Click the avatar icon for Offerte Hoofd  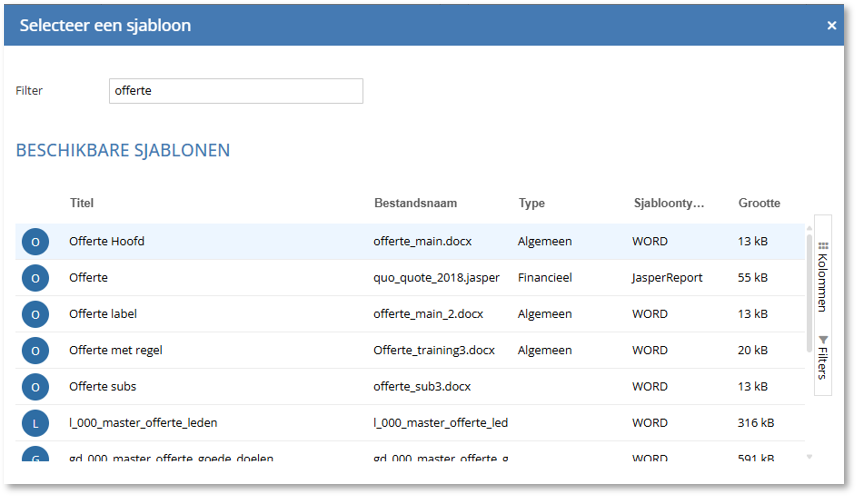click(35, 242)
